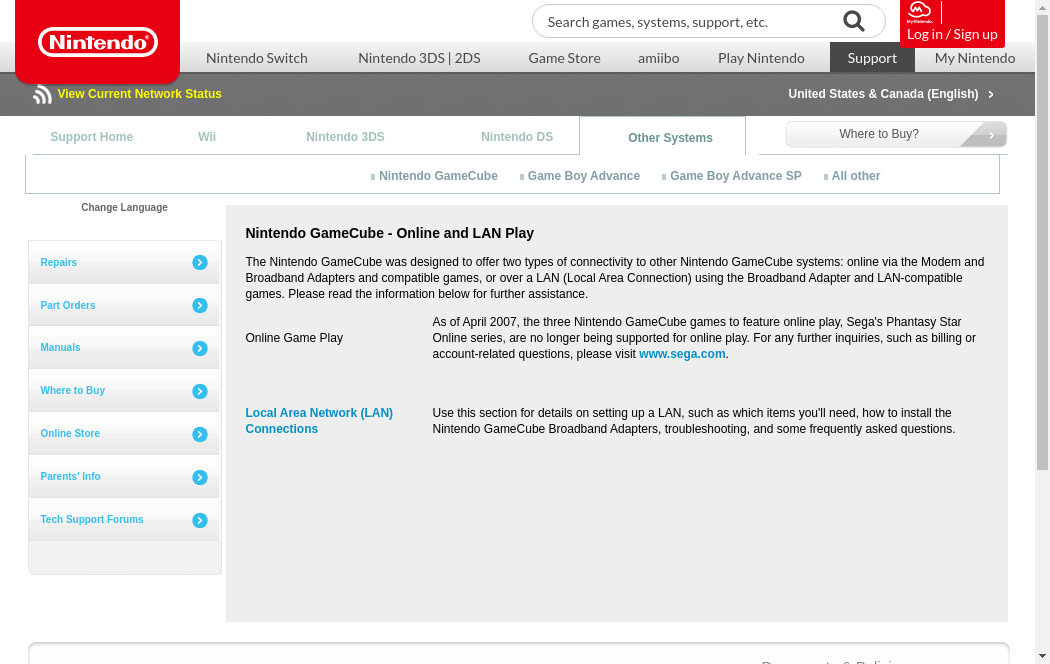
Task: Click the search magnifying glass icon
Action: tap(853, 21)
